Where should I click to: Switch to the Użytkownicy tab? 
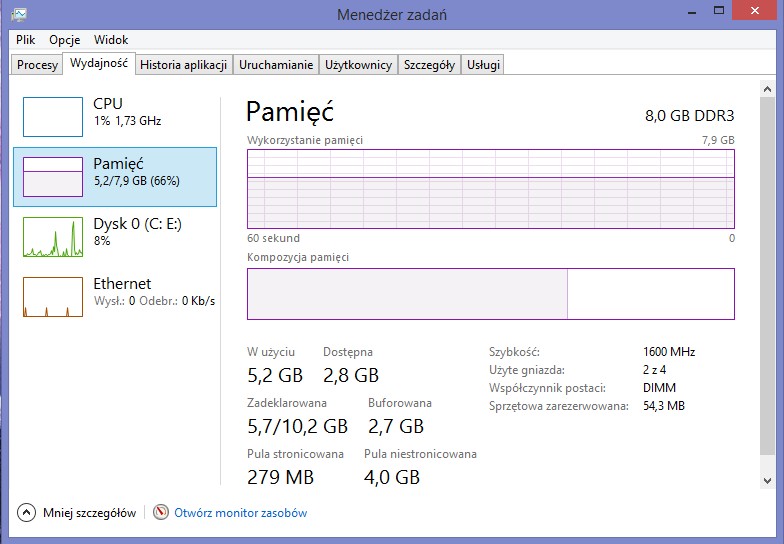click(x=358, y=64)
